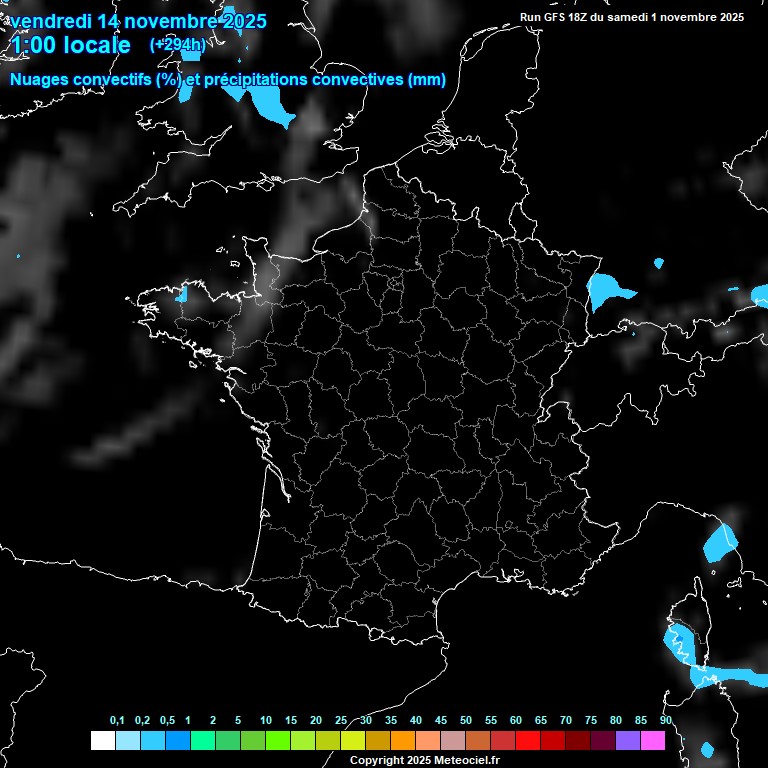768x768 pixels.
Task: Click the pale blue 0,1–0,2 legend swatch
Action: point(128,740)
